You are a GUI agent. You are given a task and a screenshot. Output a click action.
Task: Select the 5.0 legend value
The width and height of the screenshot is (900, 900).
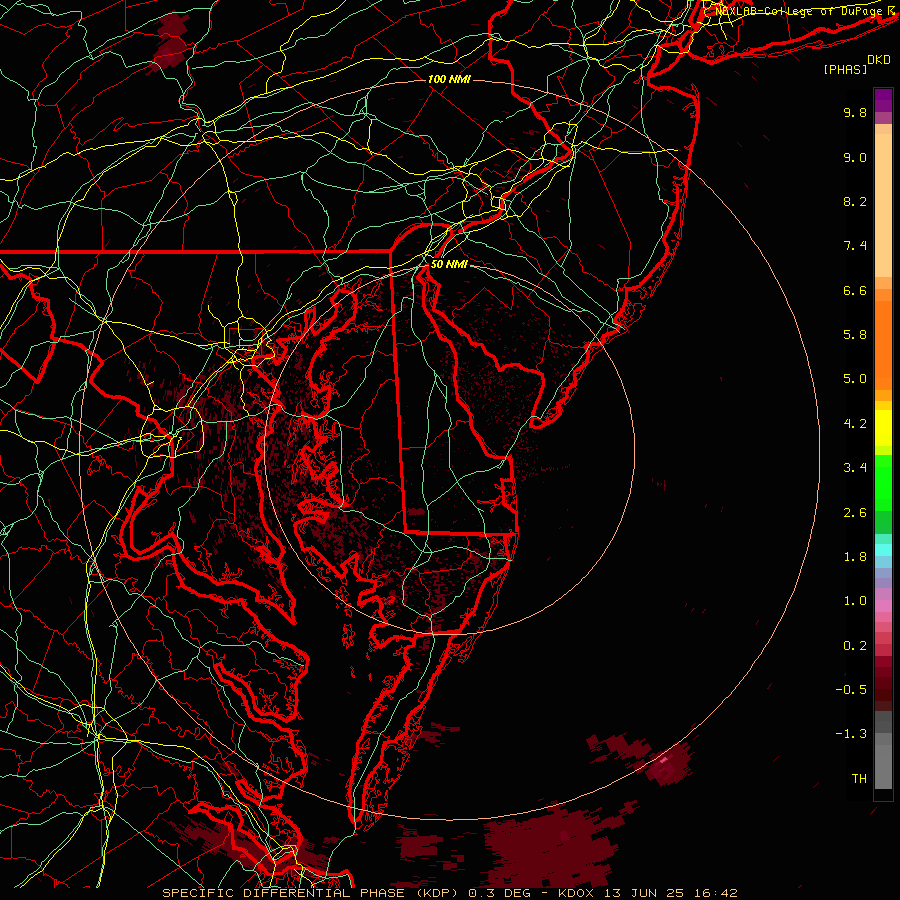tap(855, 379)
